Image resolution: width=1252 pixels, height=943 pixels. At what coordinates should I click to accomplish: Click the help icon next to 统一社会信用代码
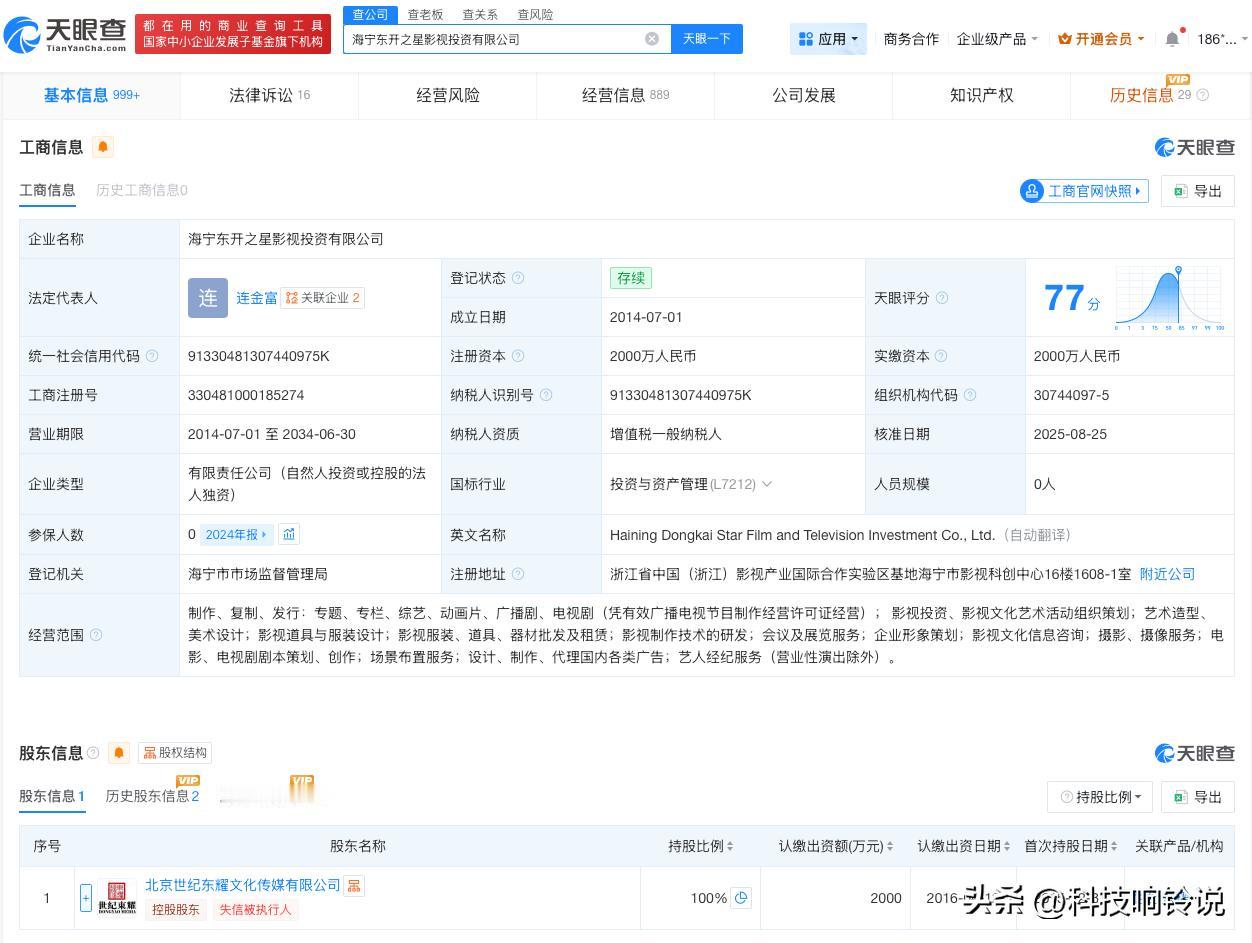[152, 356]
